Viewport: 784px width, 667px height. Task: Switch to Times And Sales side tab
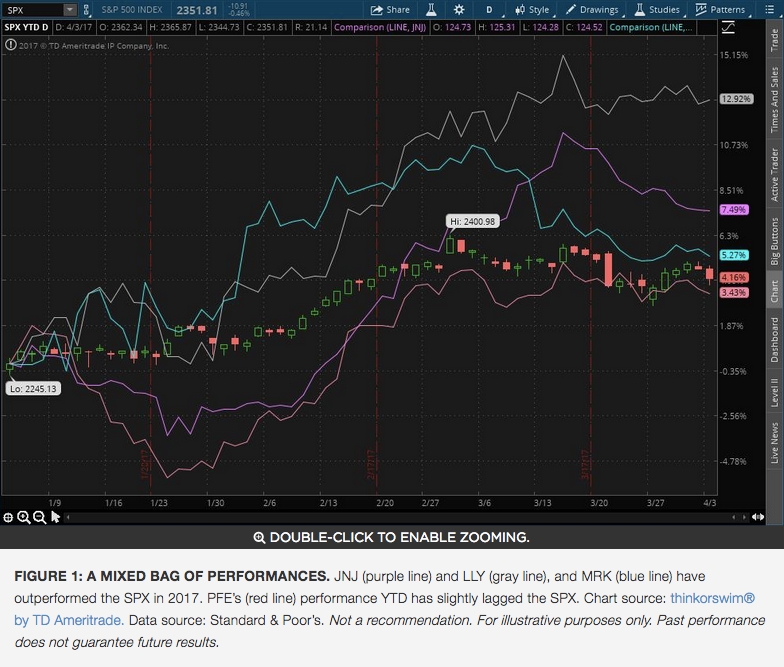click(x=774, y=100)
